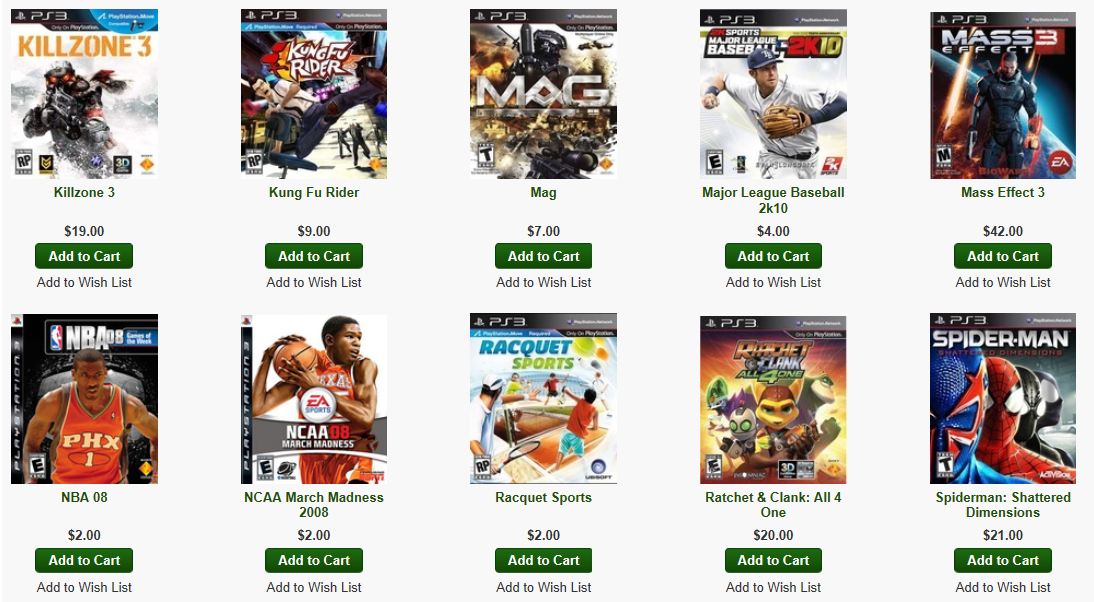The image size is (1094, 602).
Task: View the MAG game cover thumbnail
Action: [x=544, y=94]
